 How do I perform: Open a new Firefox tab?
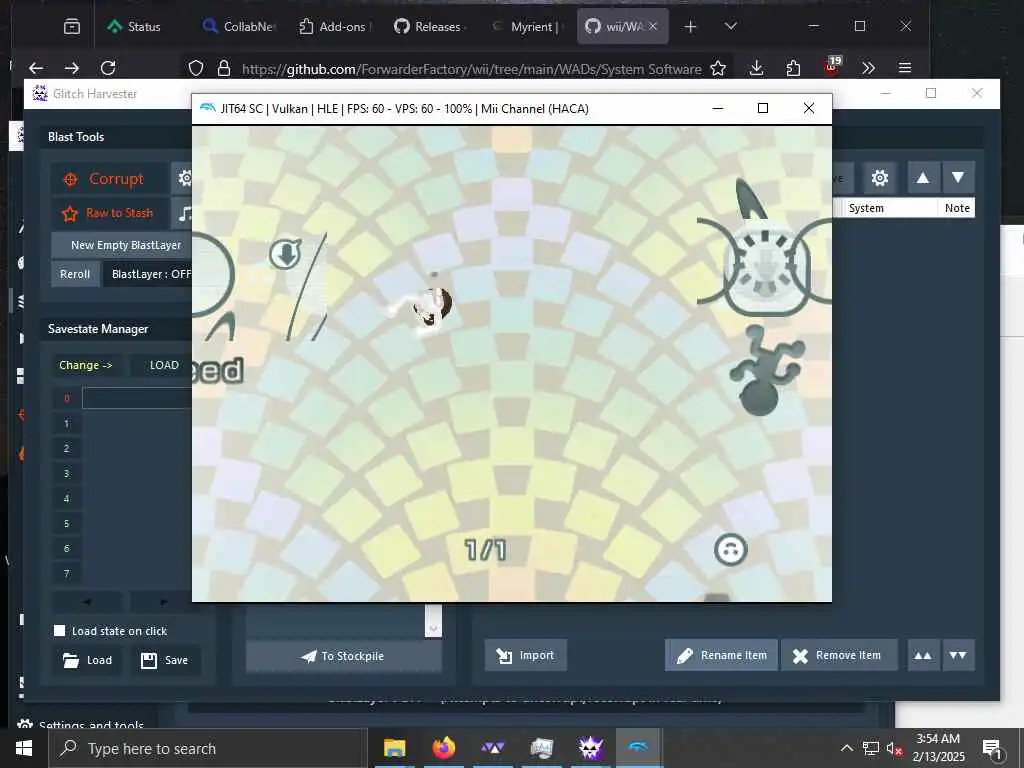pos(690,26)
